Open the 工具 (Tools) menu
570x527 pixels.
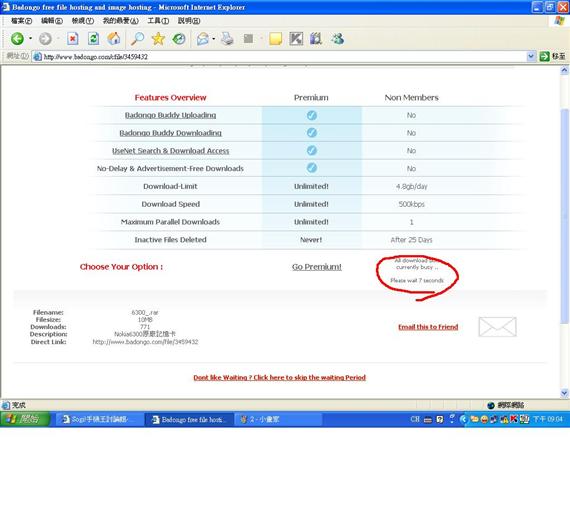158,21
